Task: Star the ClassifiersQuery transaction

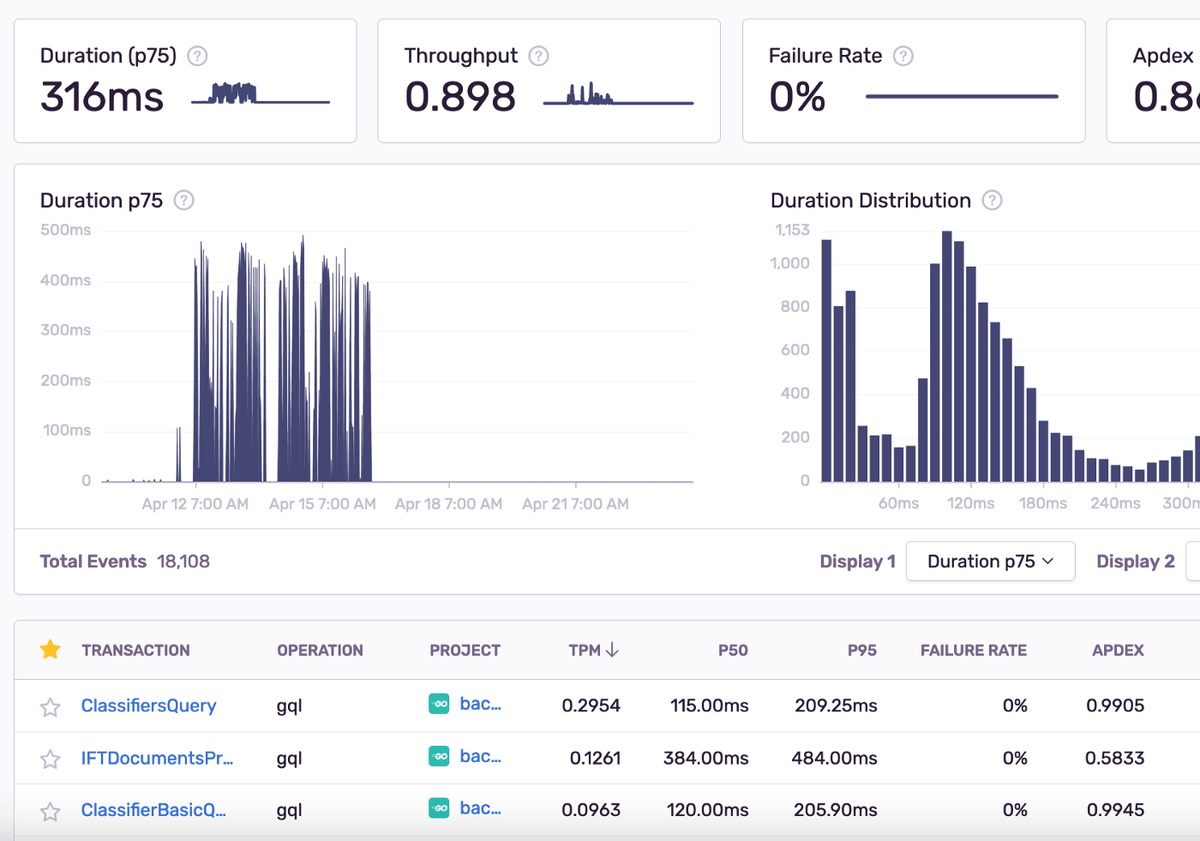Action: (50, 707)
